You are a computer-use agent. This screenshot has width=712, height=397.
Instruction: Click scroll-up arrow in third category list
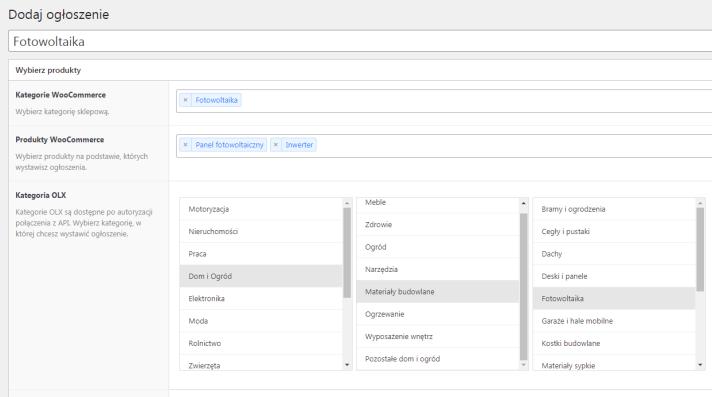click(x=700, y=203)
